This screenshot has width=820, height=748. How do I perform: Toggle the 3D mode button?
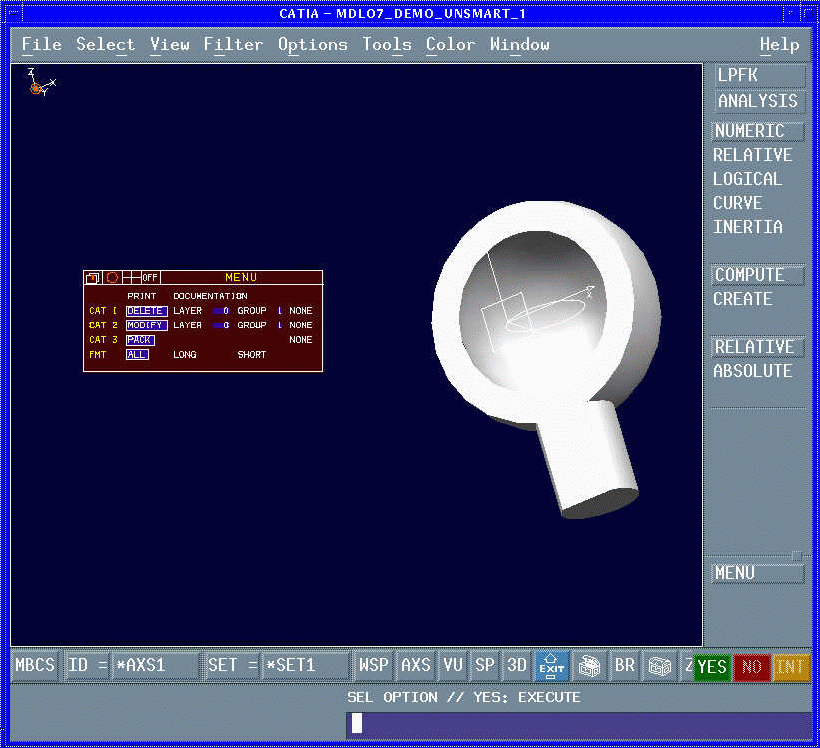[517, 665]
